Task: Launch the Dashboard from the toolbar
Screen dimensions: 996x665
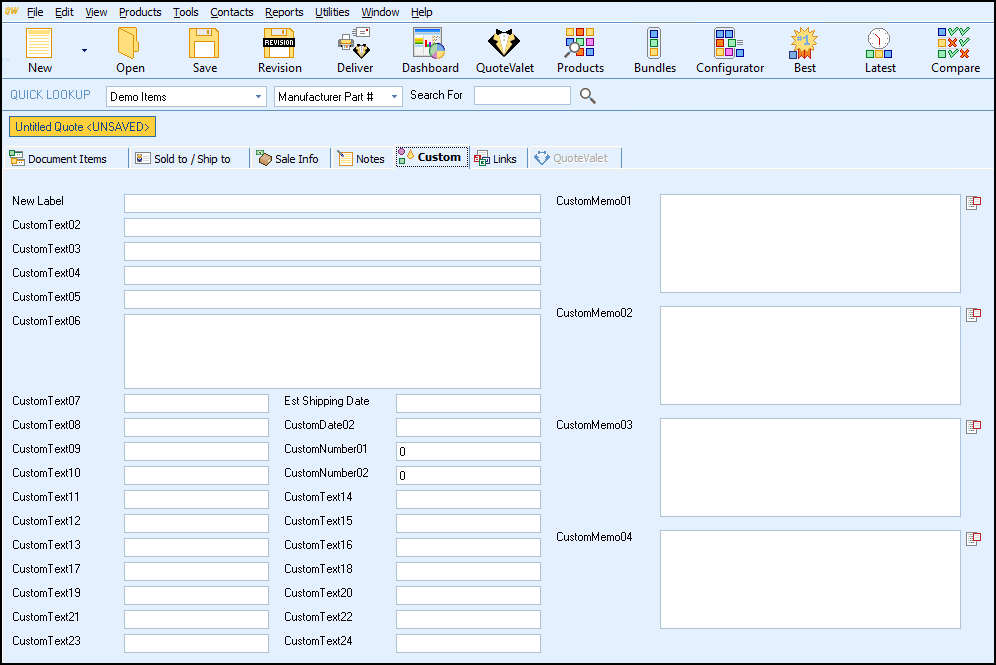Action: 430,51
